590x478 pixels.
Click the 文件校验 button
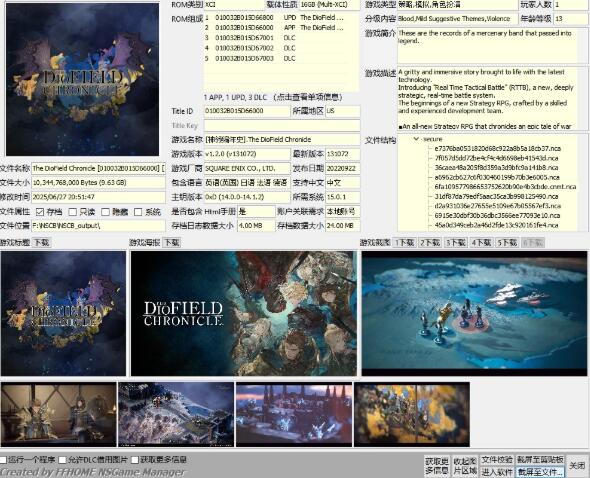pos(497,460)
